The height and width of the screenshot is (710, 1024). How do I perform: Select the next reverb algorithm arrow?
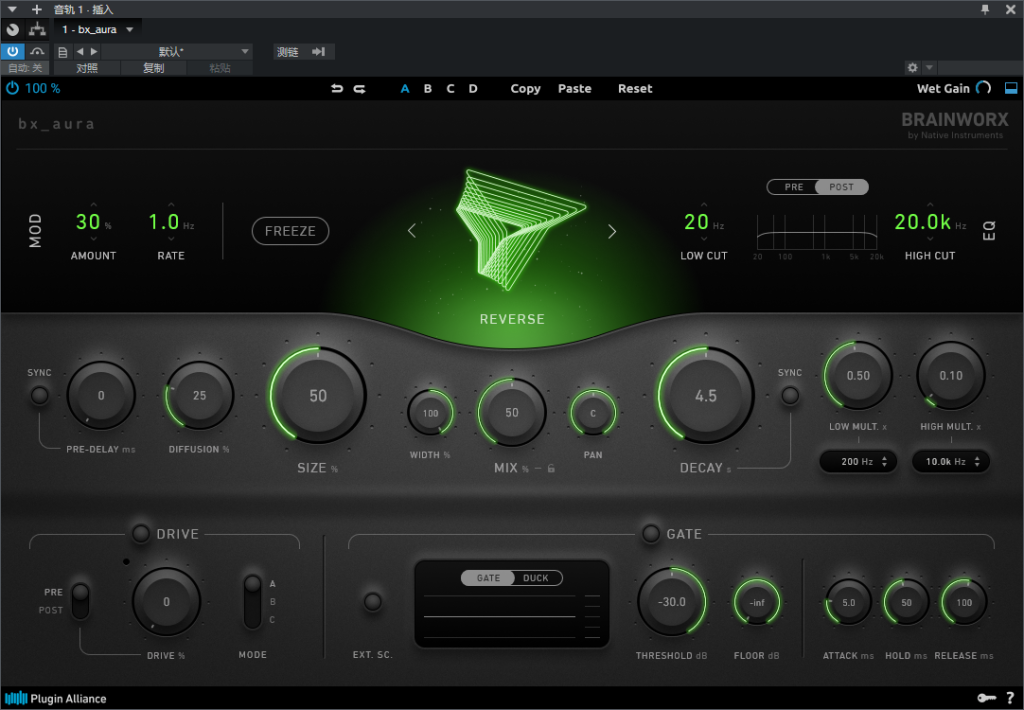(612, 231)
